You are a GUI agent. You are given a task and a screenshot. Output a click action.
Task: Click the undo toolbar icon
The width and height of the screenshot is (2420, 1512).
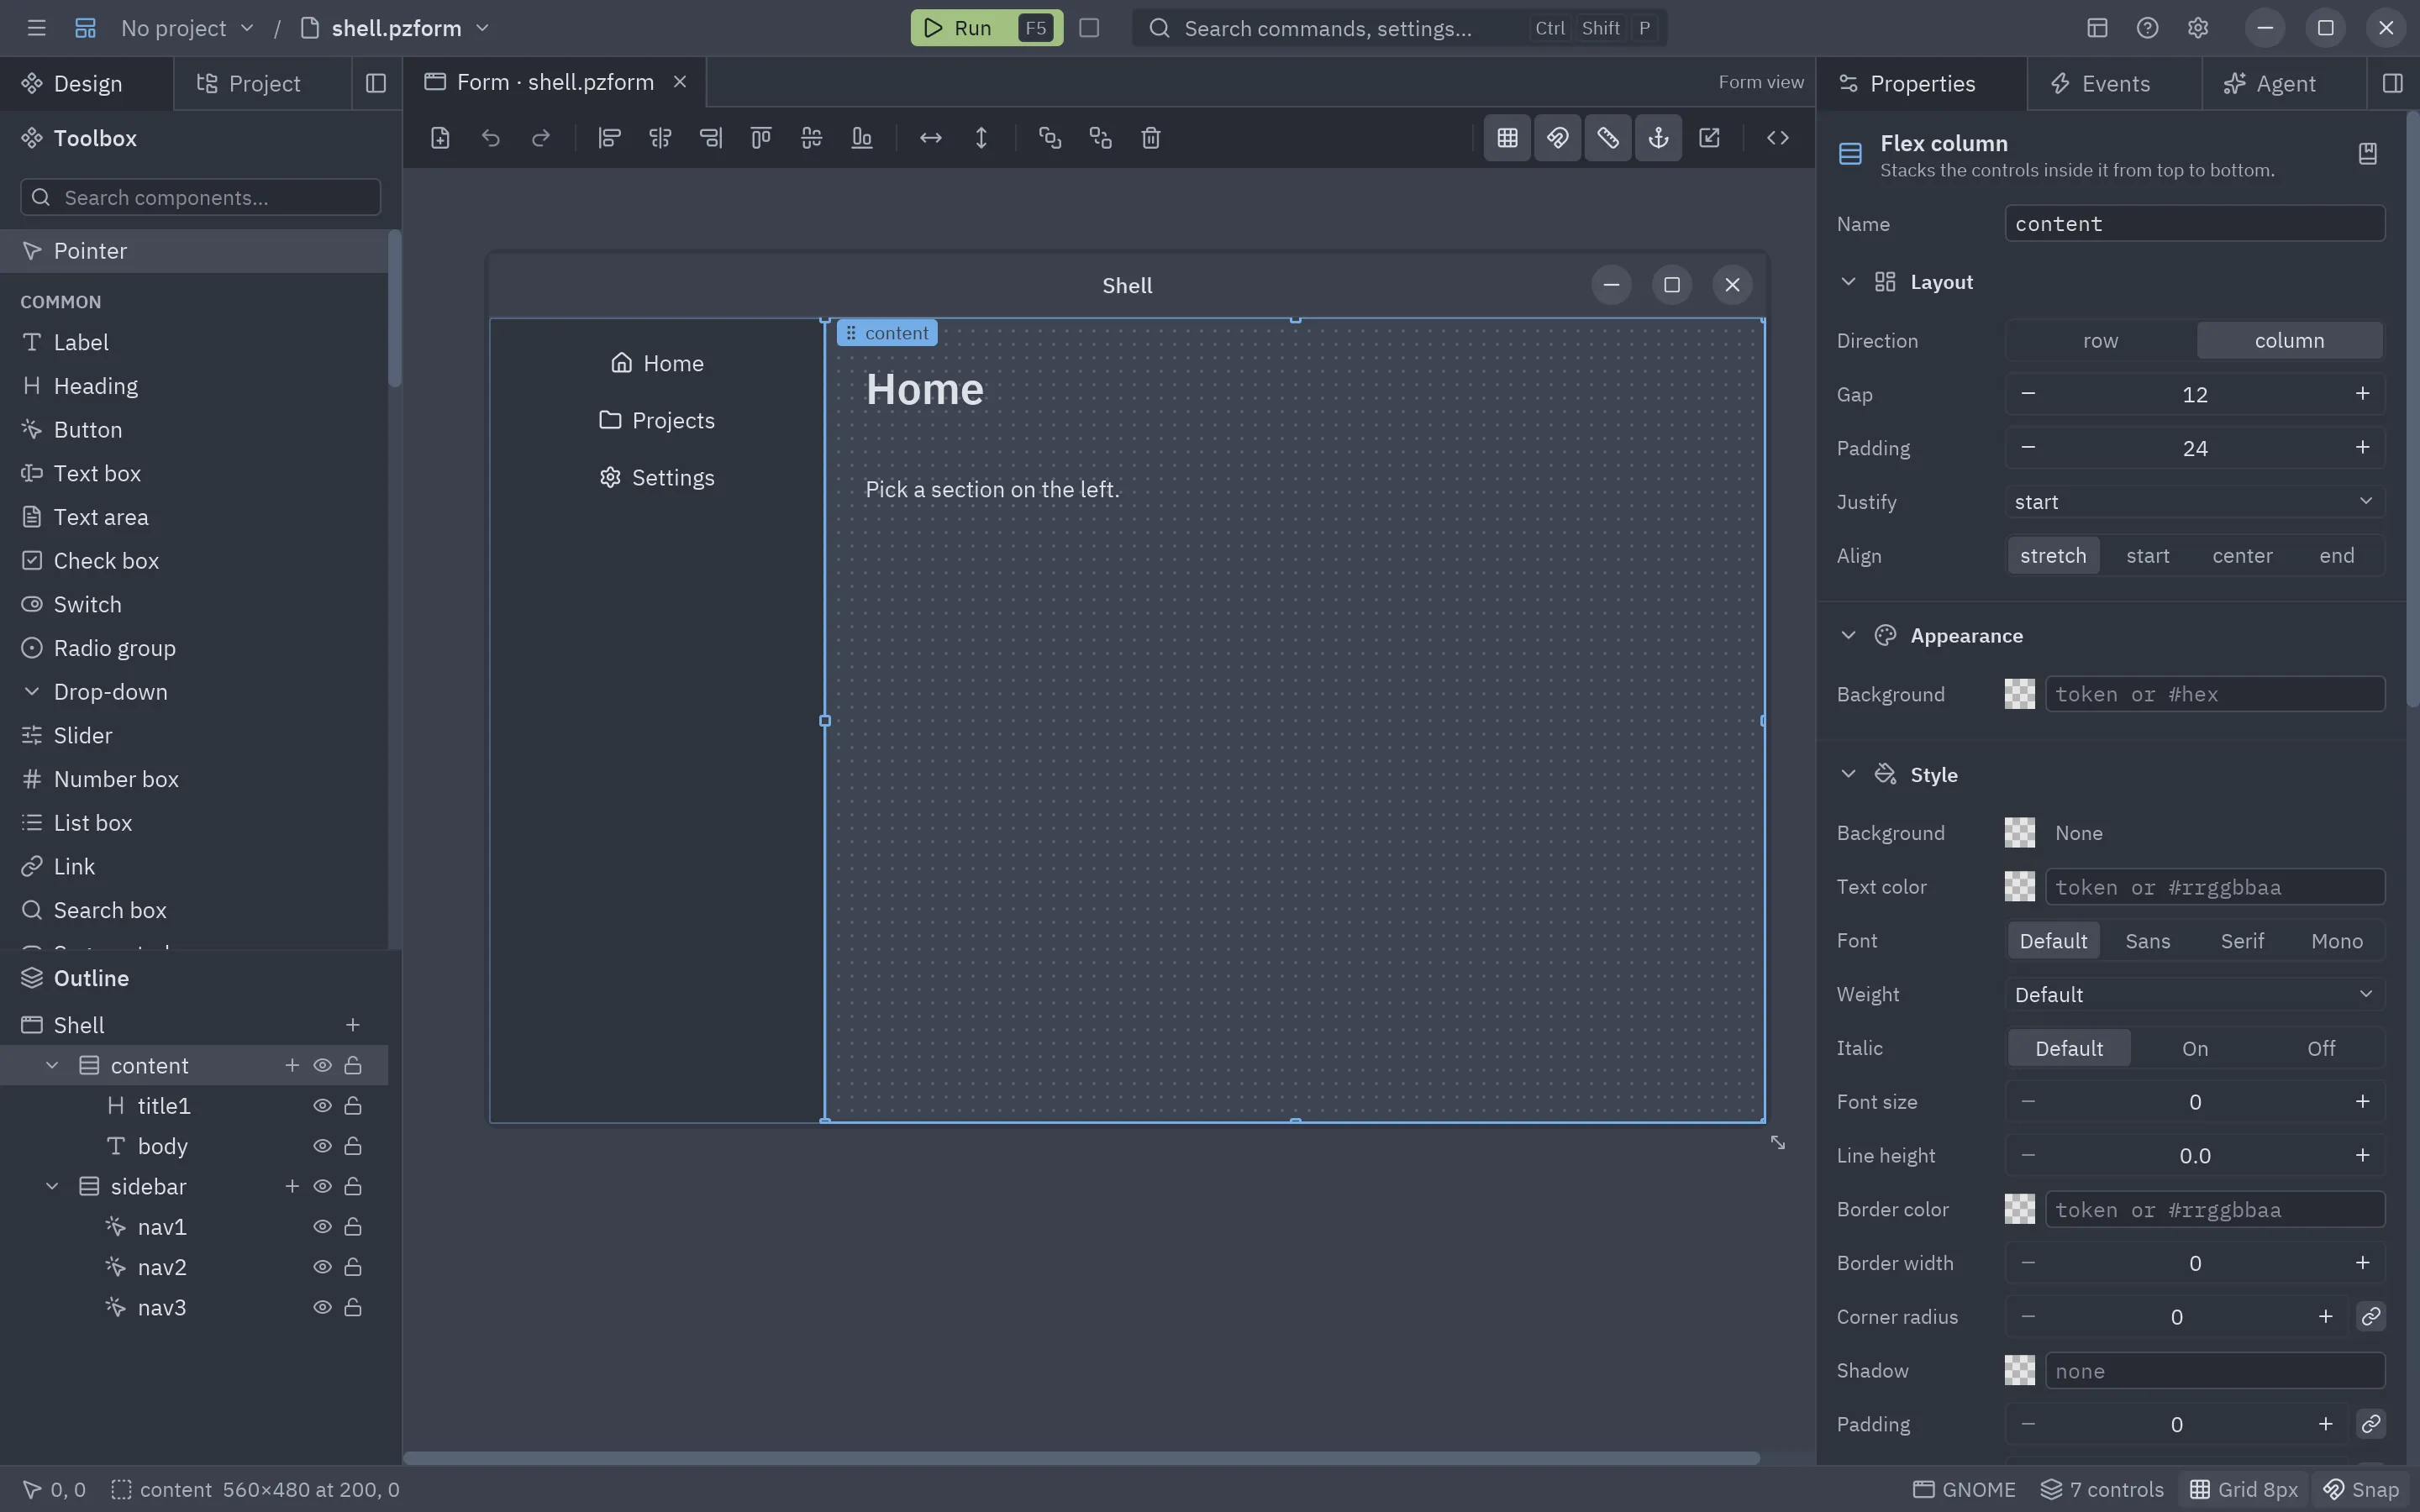pos(490,138)
